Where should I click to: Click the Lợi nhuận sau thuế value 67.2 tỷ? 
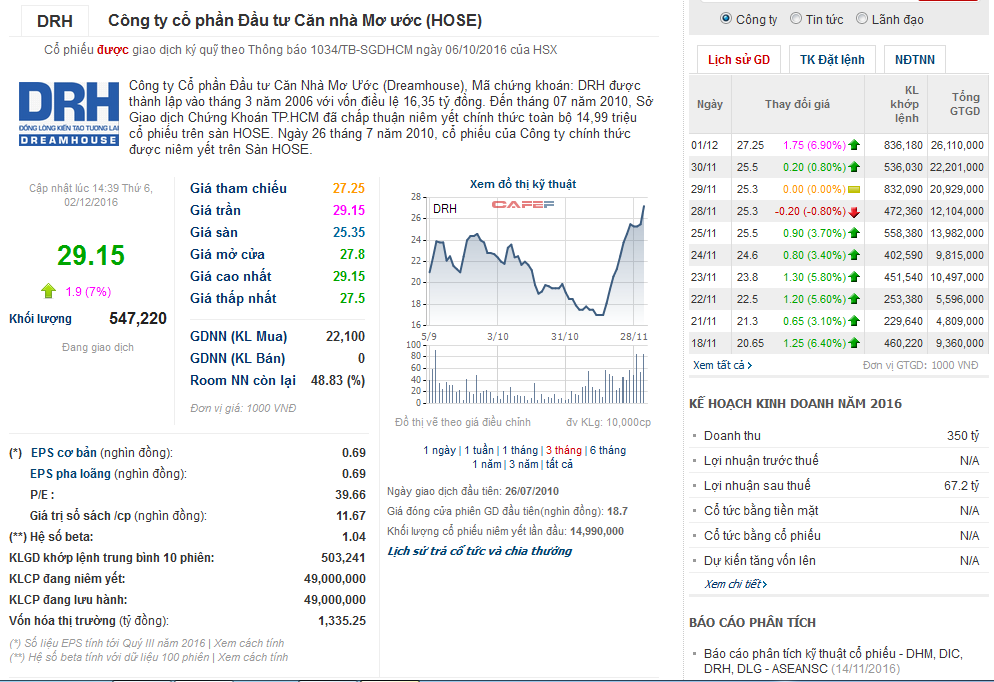pos(961,486)
